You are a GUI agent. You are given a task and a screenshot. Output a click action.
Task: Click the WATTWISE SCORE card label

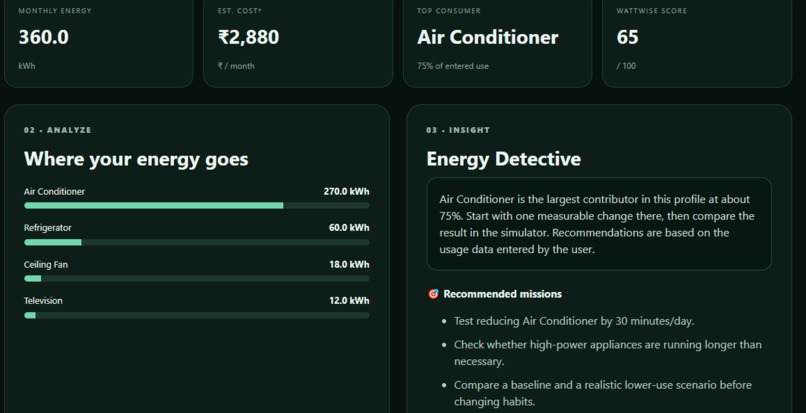coord(651,11)
